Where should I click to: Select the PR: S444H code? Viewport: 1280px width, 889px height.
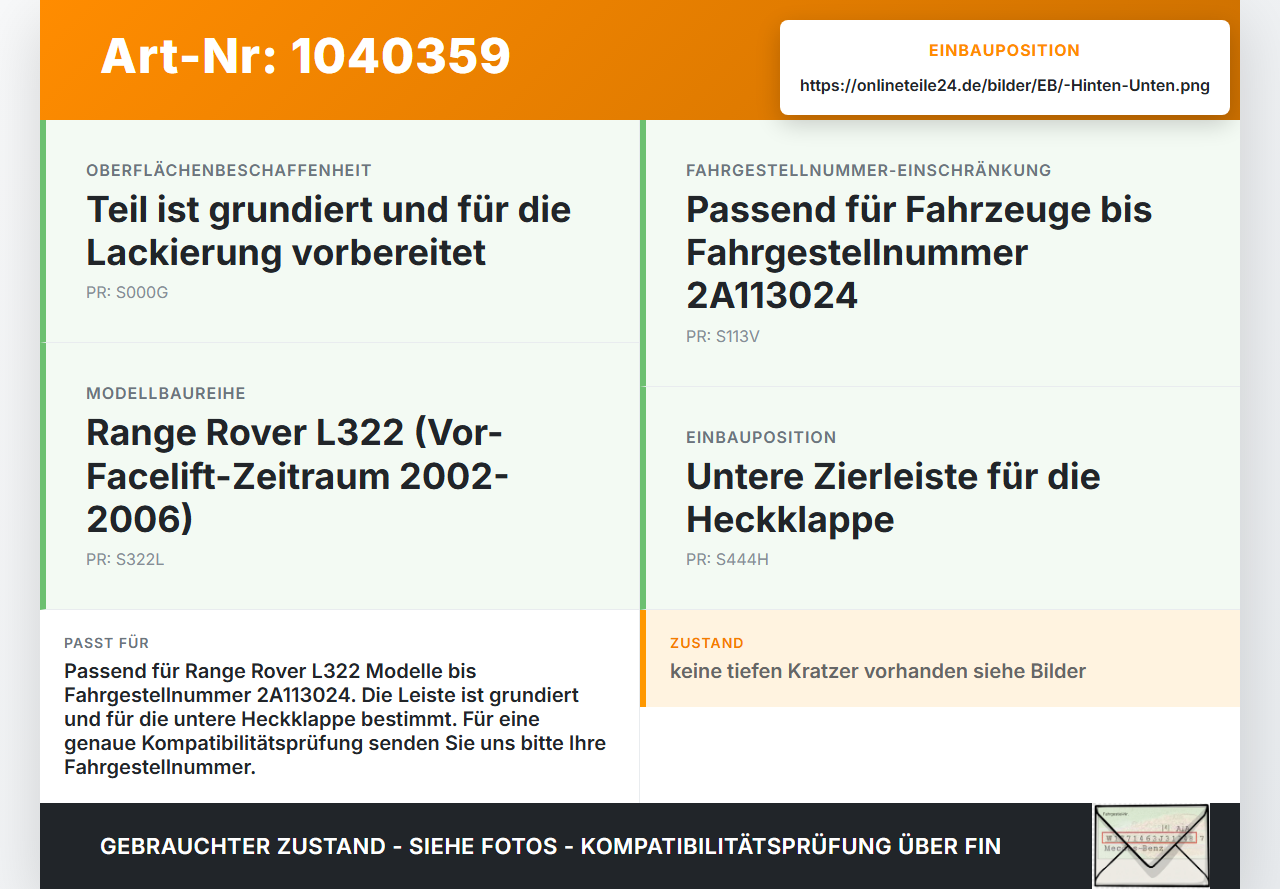(x=727, y=560)
